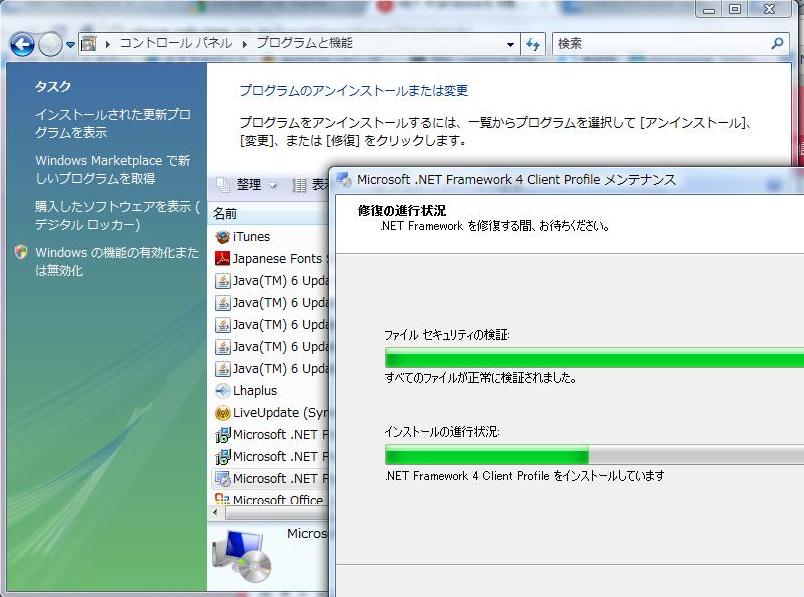Click the first Microsoft .NET Framework icon
The height and width of the screenshot is (597, 804).
[222, 435]
